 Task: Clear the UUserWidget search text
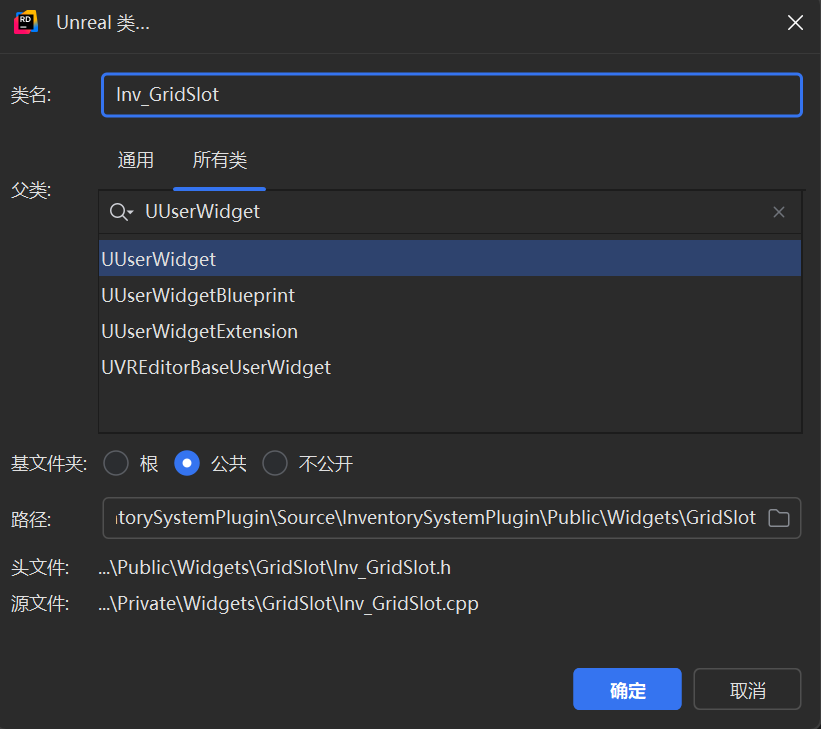[x=779, y=212]
